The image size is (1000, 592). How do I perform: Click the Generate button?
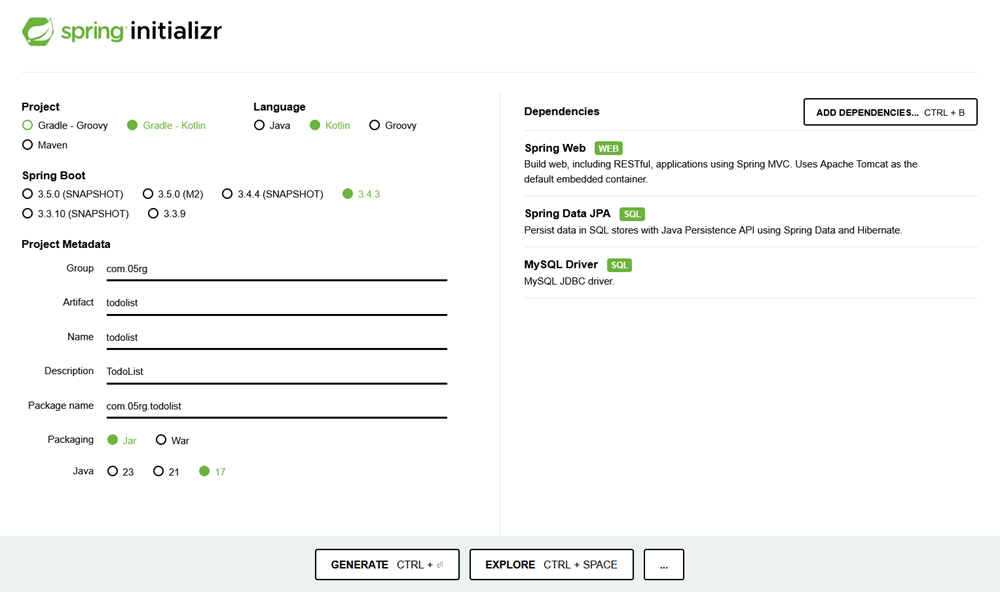tap(387, 565)
